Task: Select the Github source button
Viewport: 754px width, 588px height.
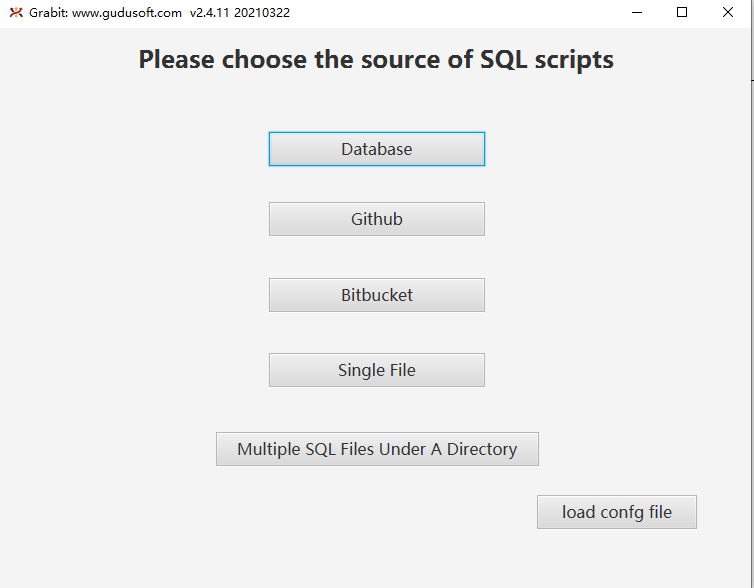Action: [377, 219]
